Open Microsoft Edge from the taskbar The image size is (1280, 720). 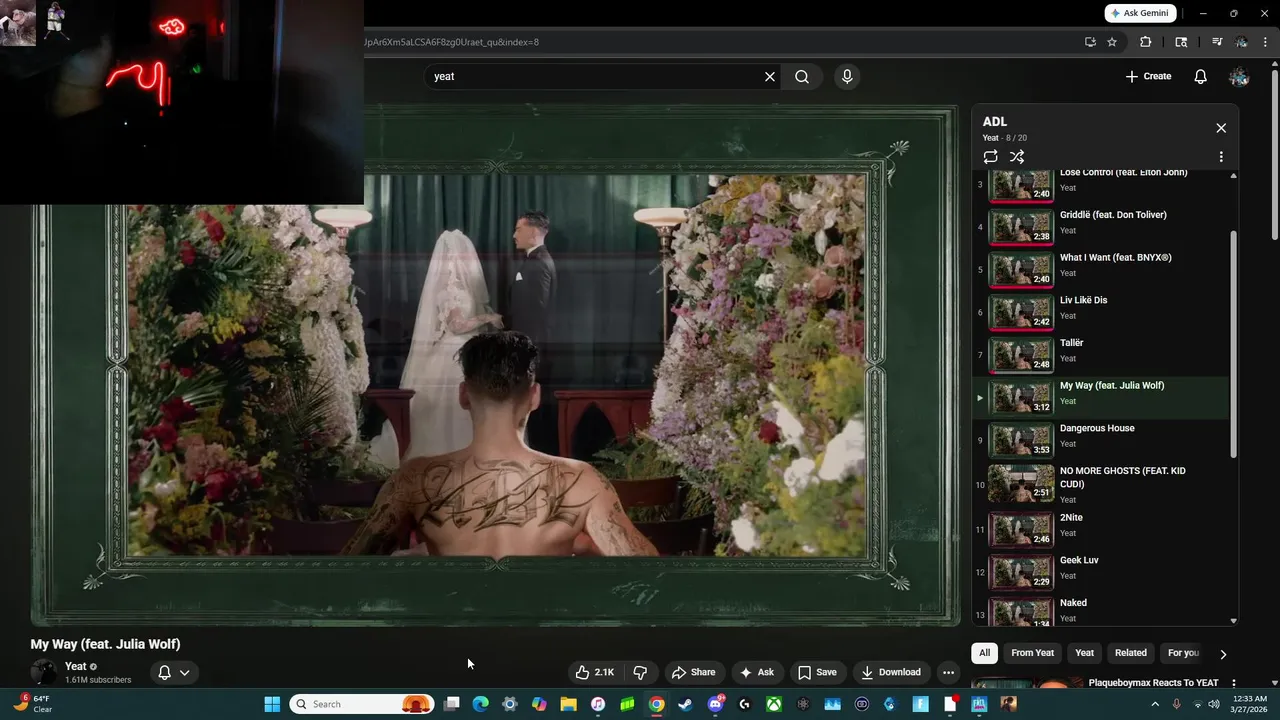coord(480,704)
